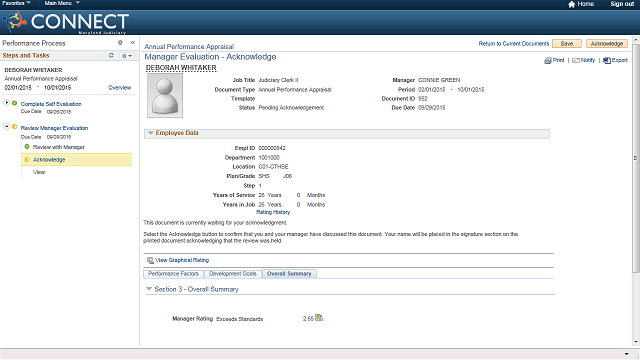
Task: Click the Home house icon
Action: click(571, 4)
